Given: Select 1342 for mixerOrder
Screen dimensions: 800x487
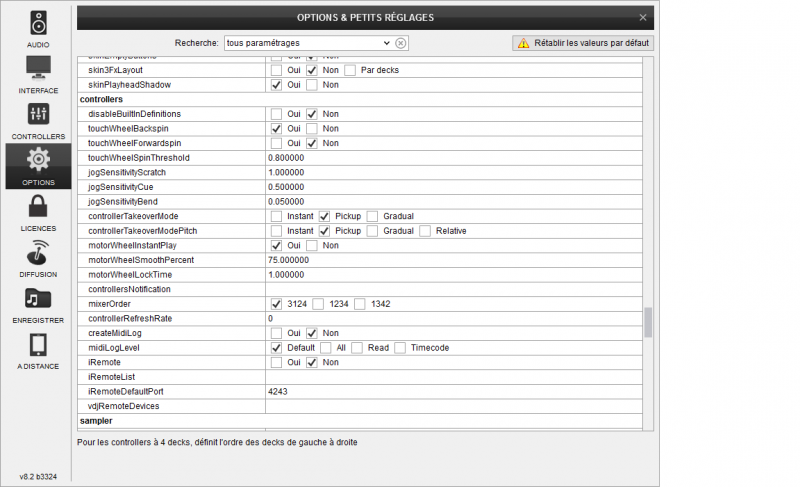Looking at the screenshot, I should (360, 304).
